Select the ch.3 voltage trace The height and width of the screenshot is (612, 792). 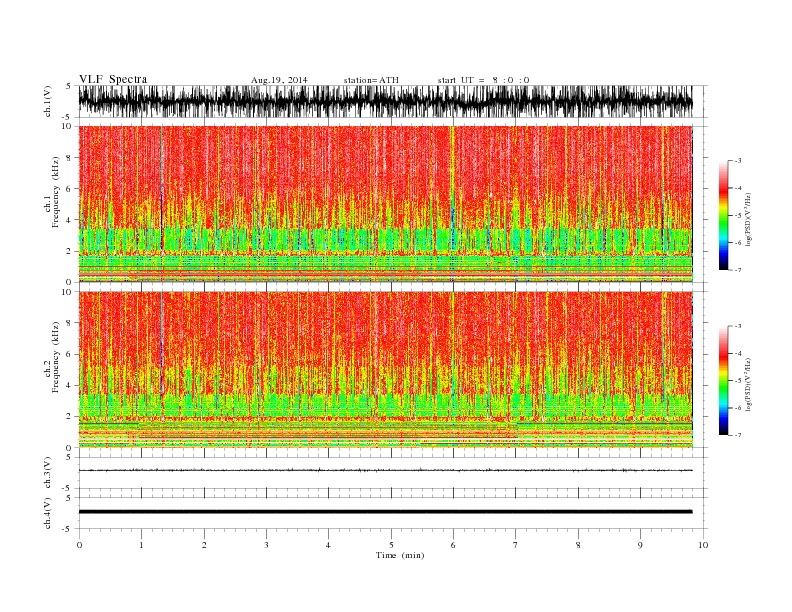click(385, 470)
